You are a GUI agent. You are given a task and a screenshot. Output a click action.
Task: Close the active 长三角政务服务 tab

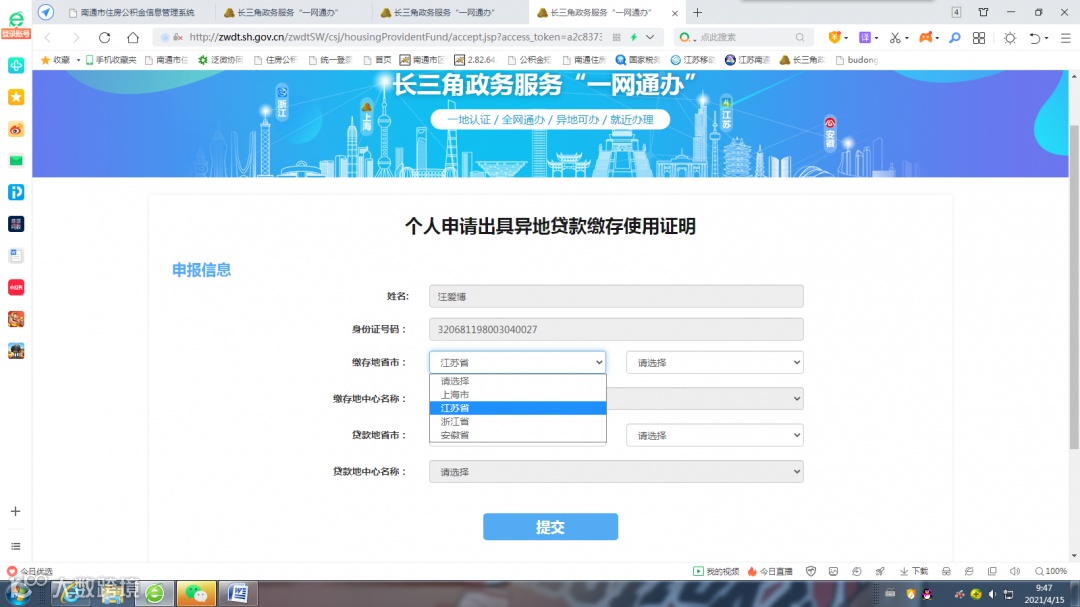tap(675, 13)
